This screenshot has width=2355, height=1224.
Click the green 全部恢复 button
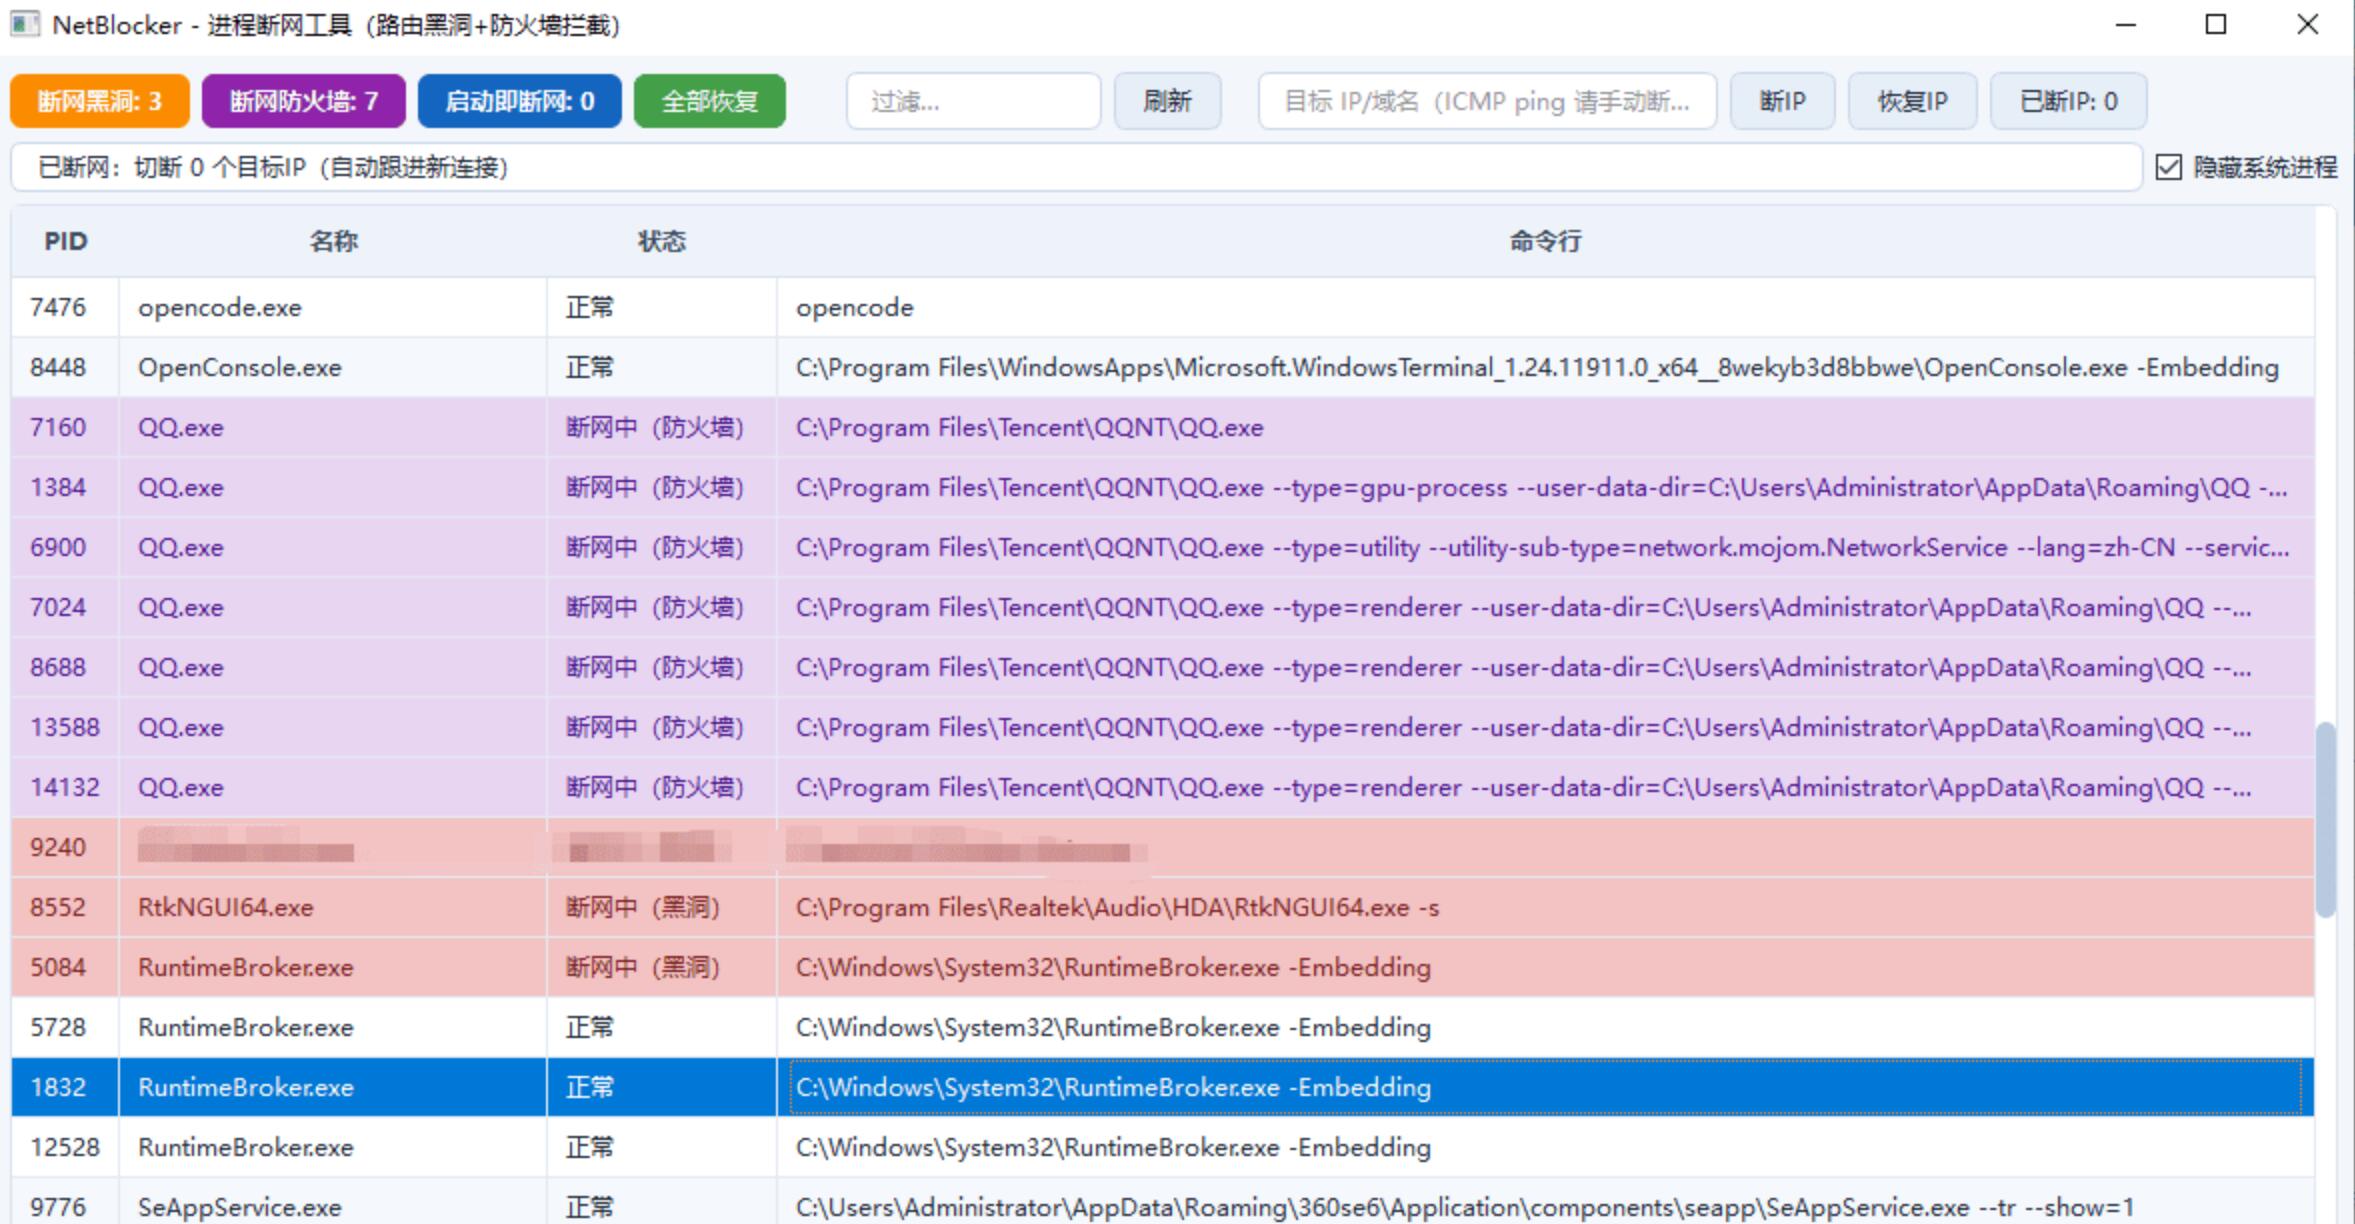(710, 101)
